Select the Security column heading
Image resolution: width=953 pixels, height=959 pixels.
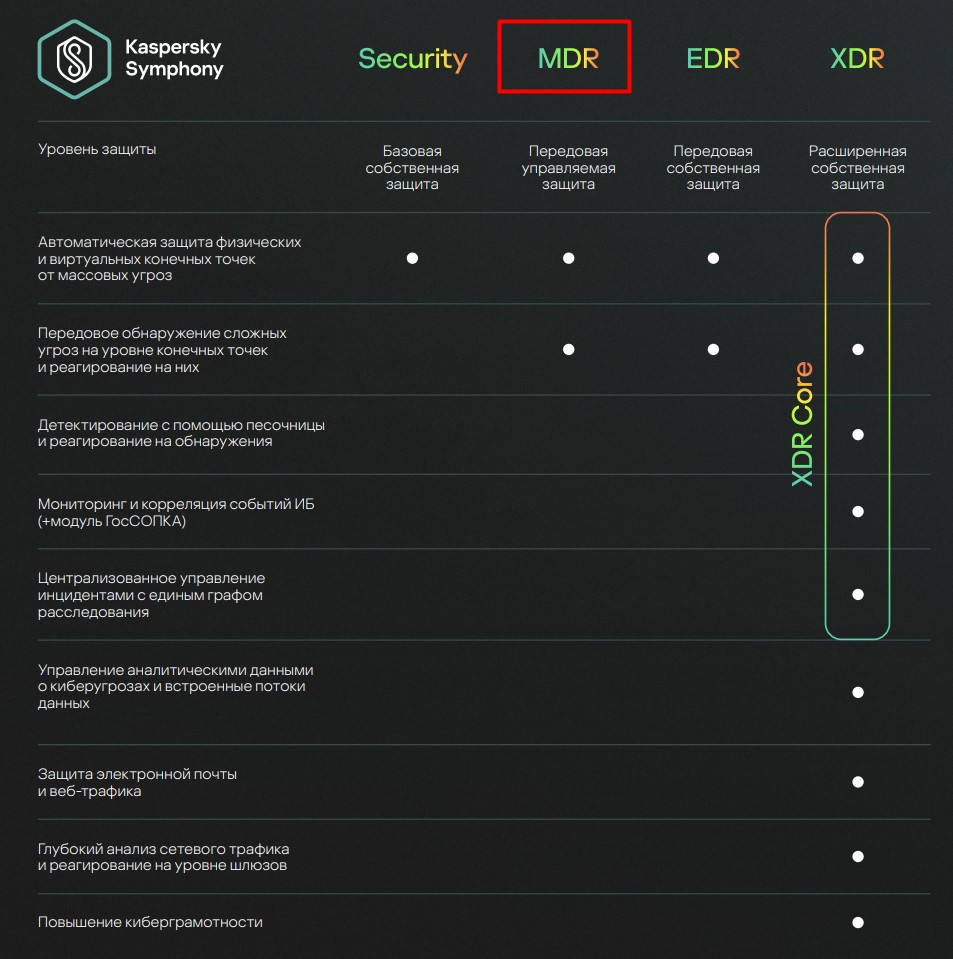(x=412, y=59)
